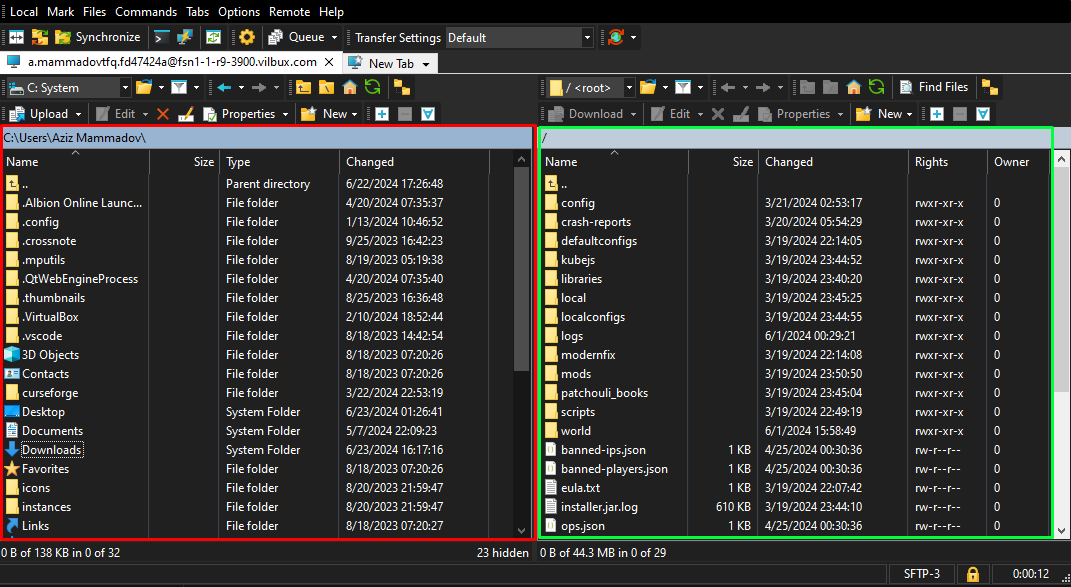1071x587 pixels.
Task: Select eula.txt in the remote panel
Action: (580, 488)
